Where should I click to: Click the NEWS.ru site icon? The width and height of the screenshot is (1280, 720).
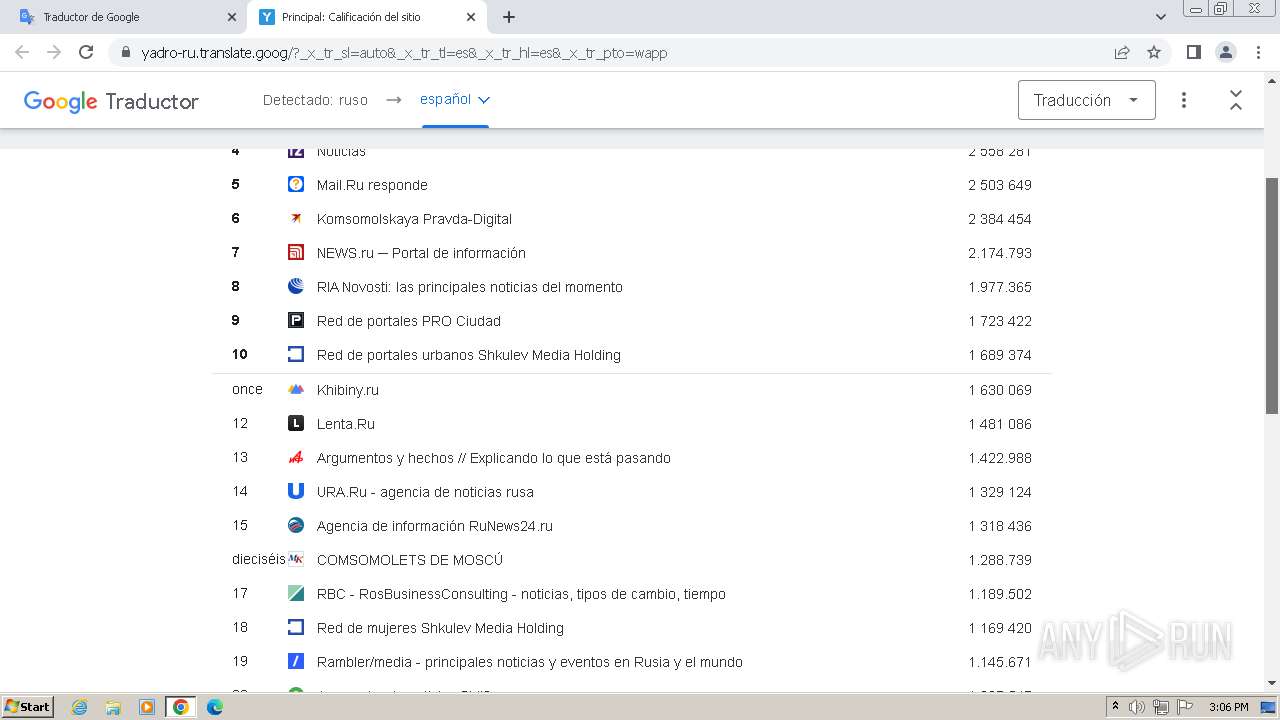tap(296, 252)
